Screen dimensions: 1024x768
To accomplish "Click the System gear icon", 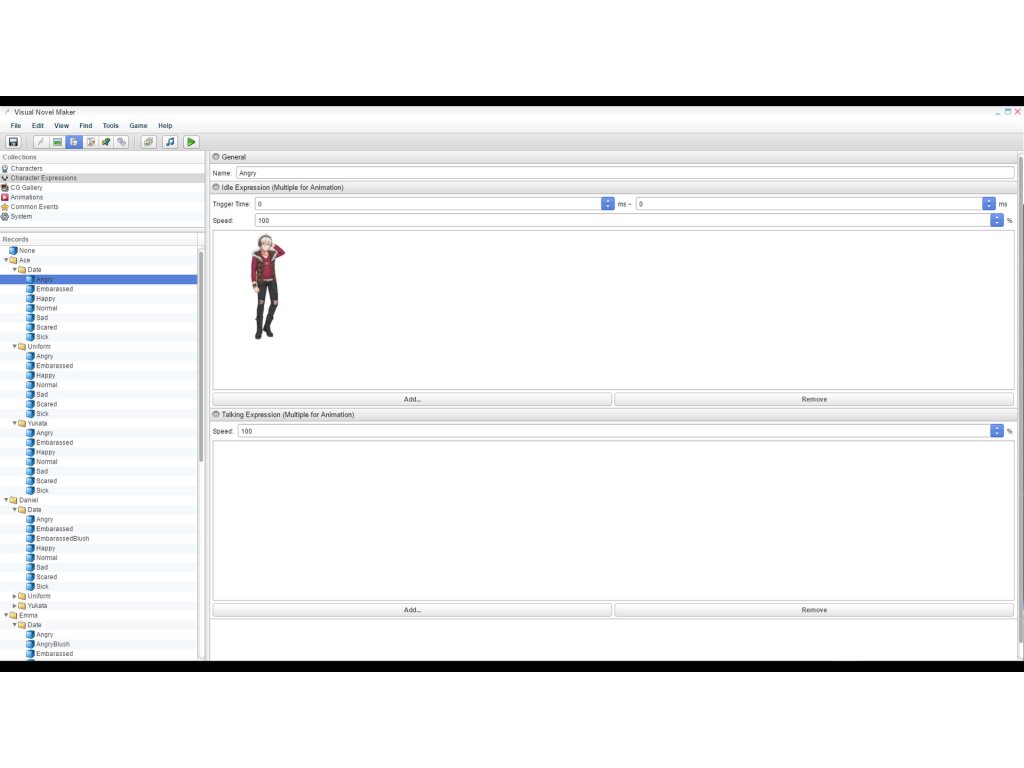I will pyautogui.click(x=5, y=216).
